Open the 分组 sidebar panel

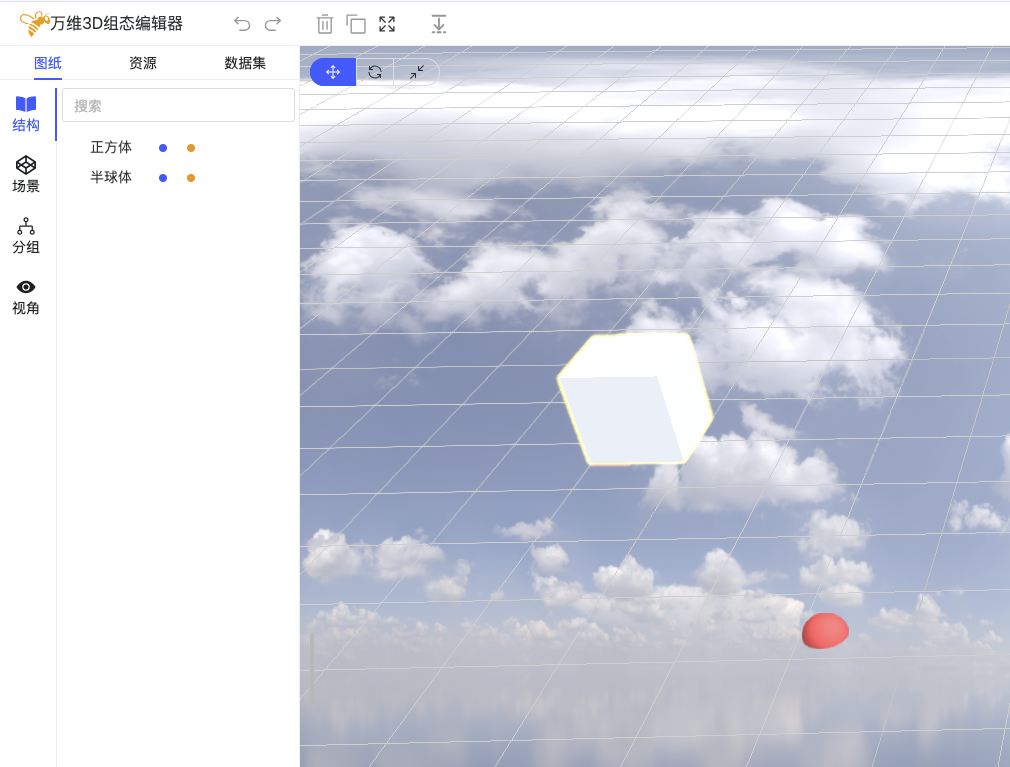(x=26, y=235)
